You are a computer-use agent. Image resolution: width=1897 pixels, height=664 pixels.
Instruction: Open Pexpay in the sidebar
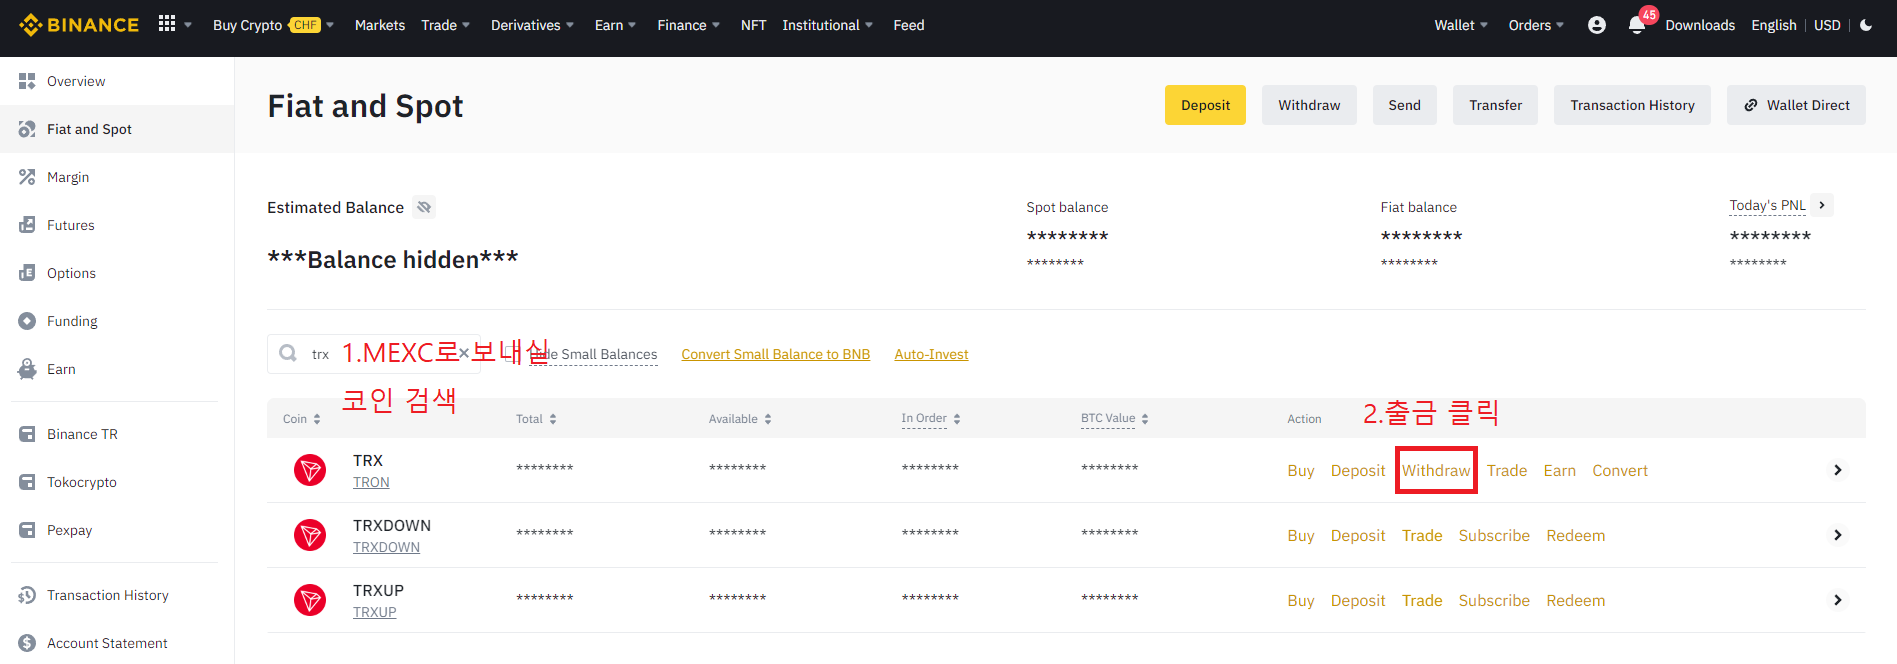pyautogui.click(x=117, y=530)
